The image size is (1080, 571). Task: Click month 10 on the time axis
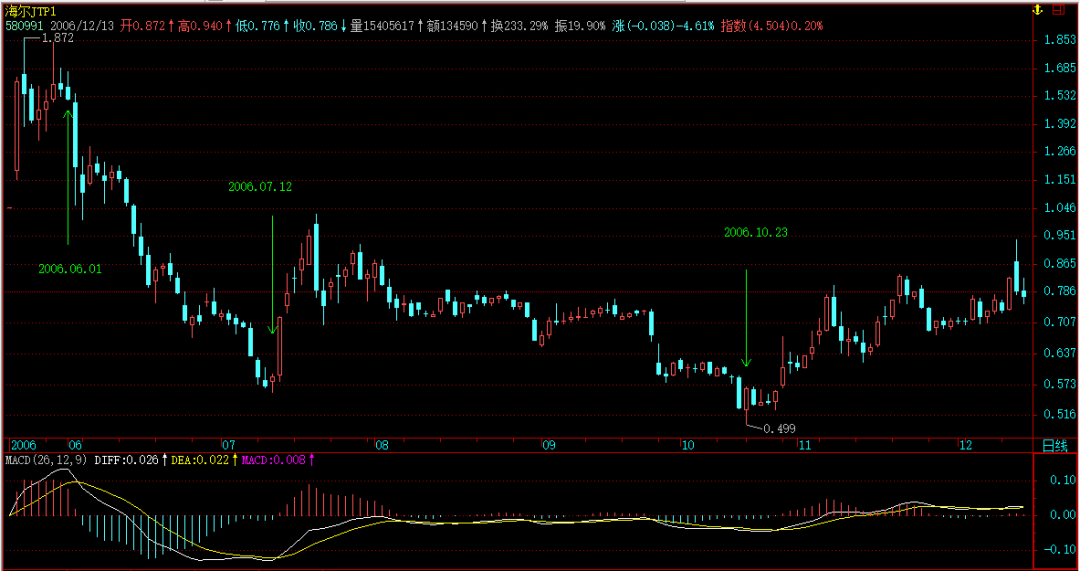[x=687, y=445]
